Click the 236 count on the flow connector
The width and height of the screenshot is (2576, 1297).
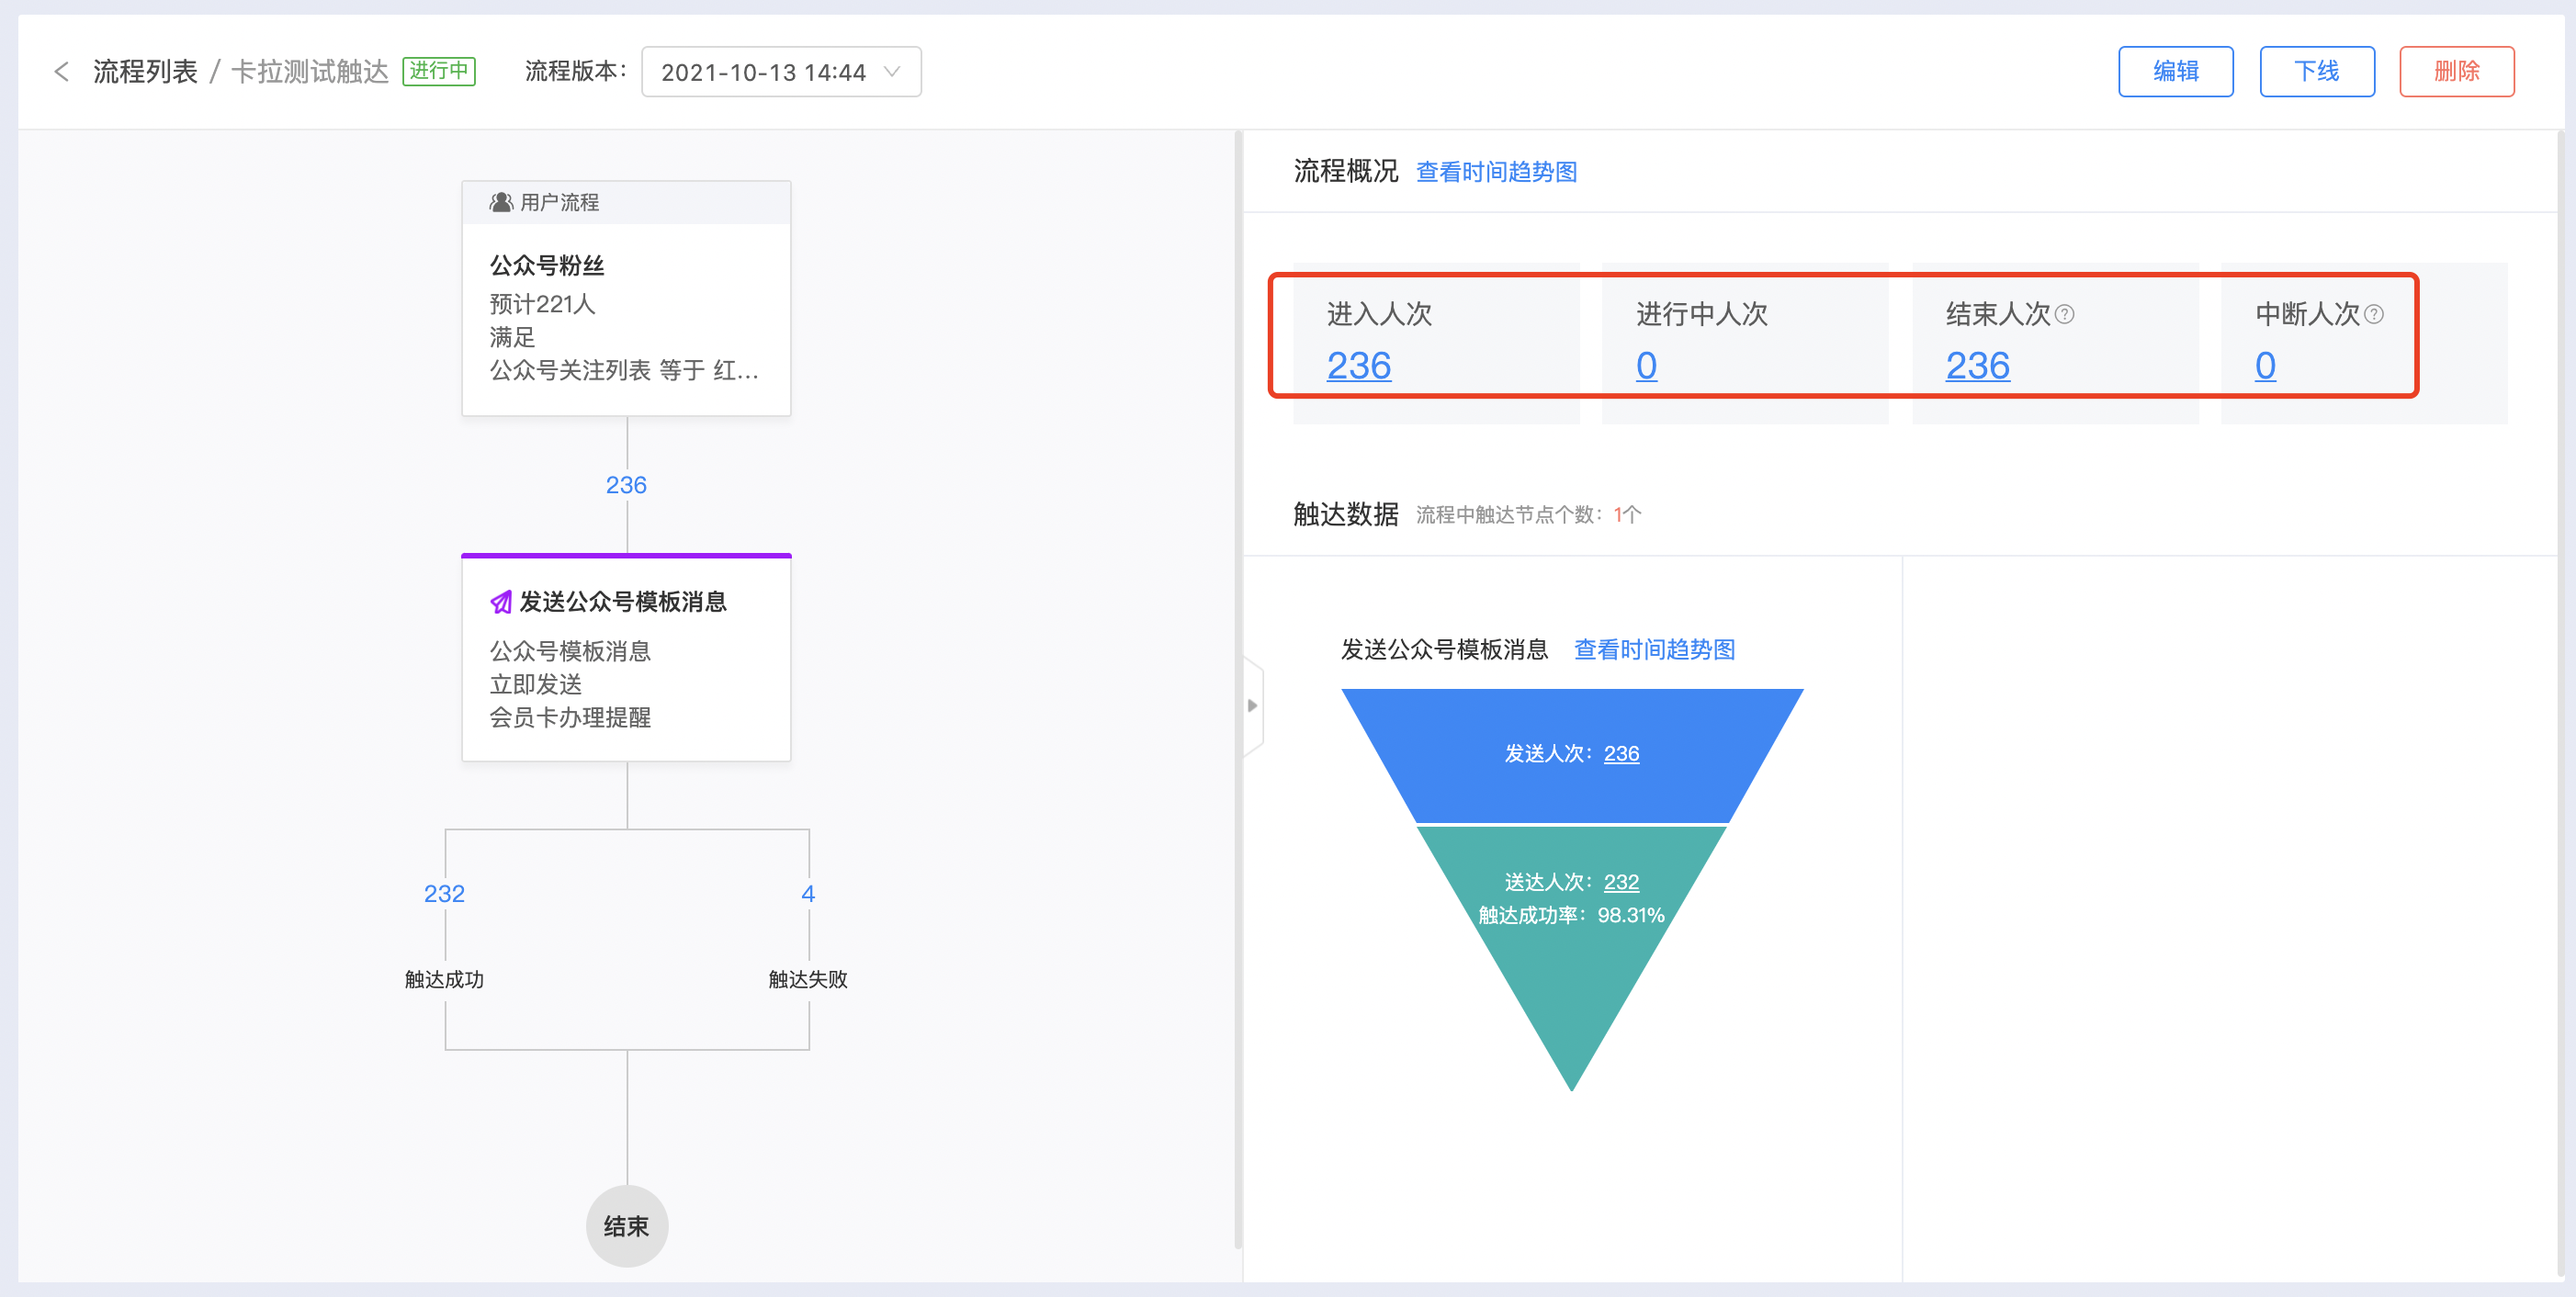pos(626,486)
